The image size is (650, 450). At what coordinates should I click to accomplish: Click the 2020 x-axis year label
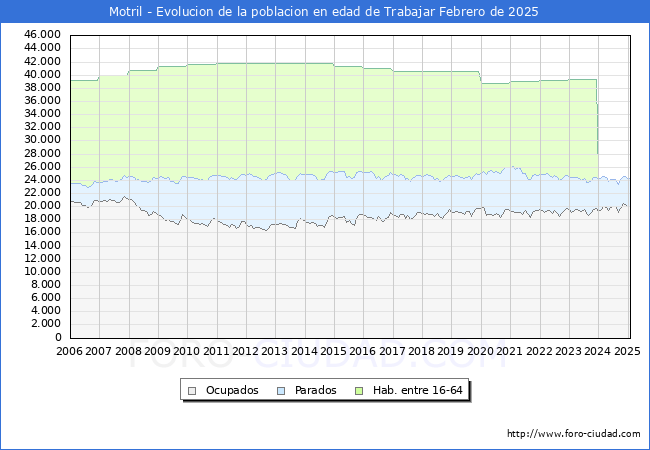480,351
